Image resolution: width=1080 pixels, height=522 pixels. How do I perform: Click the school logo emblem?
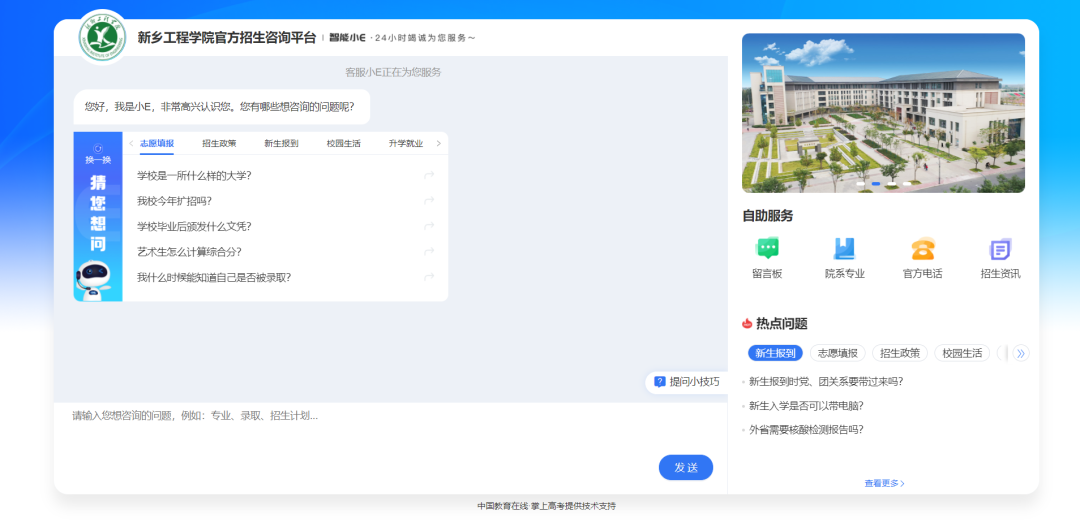pos(104,37)
